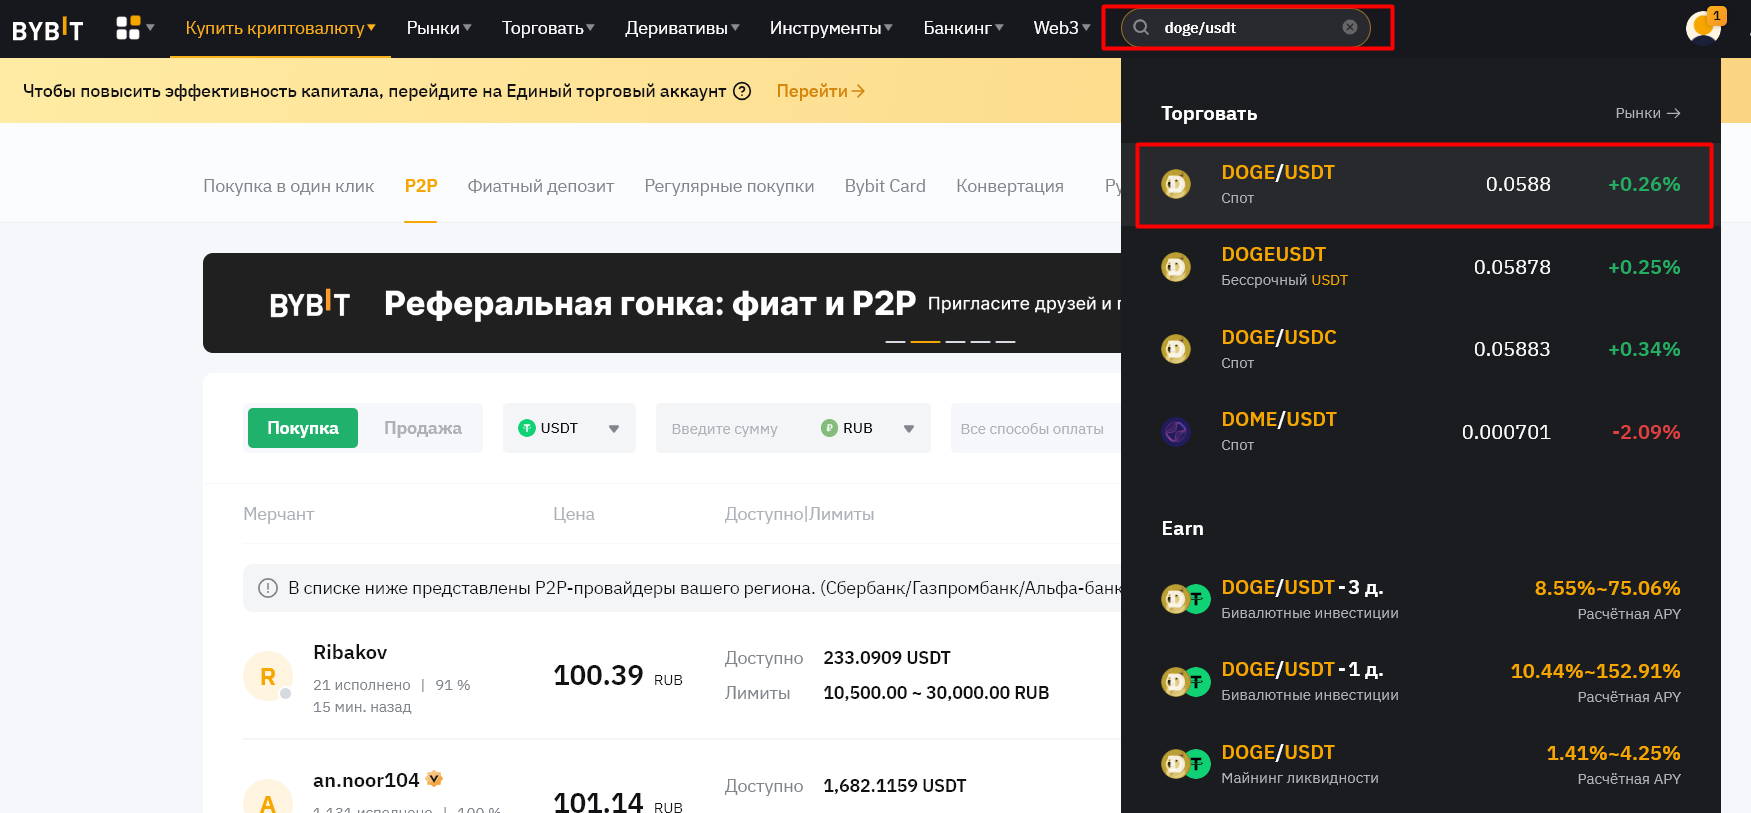The width and height of the screenshot is (1751, 813).
Task: Click the doge/usdt search field
Action: [x=1247, y=27]
